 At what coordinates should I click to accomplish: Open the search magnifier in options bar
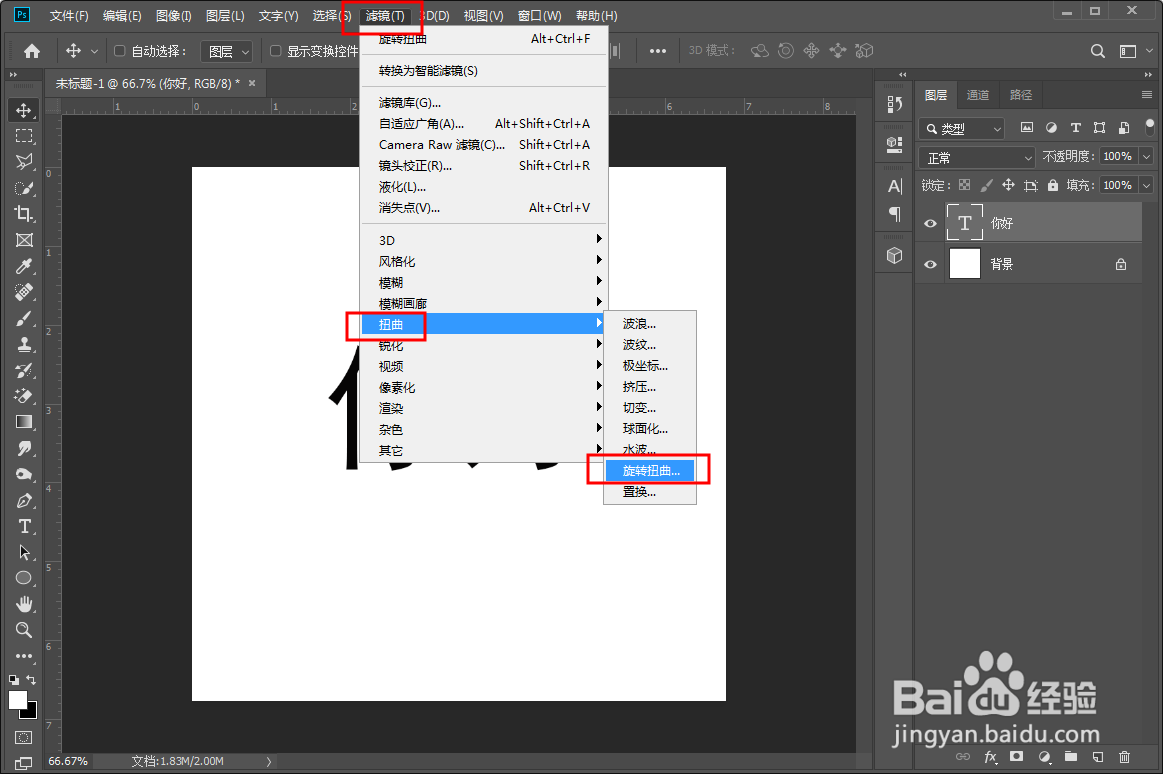coord(1098,50)
